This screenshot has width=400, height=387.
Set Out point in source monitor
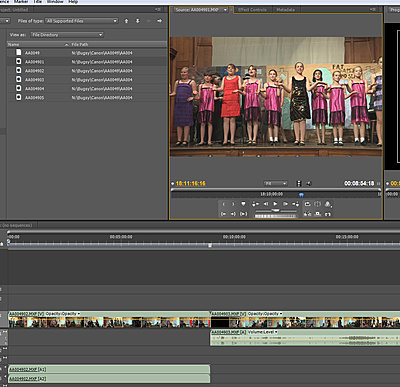(x=233, y=204)
